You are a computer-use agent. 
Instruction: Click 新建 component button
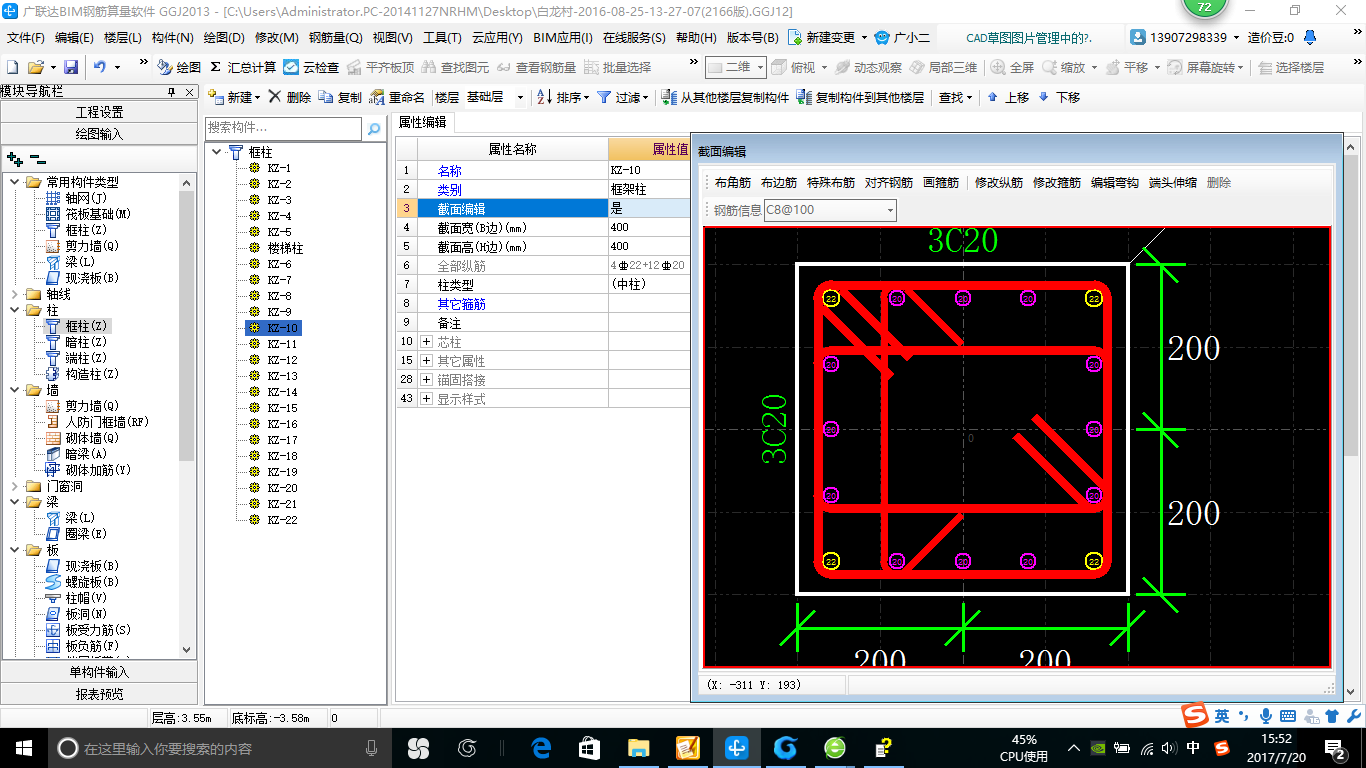(234, 97)
